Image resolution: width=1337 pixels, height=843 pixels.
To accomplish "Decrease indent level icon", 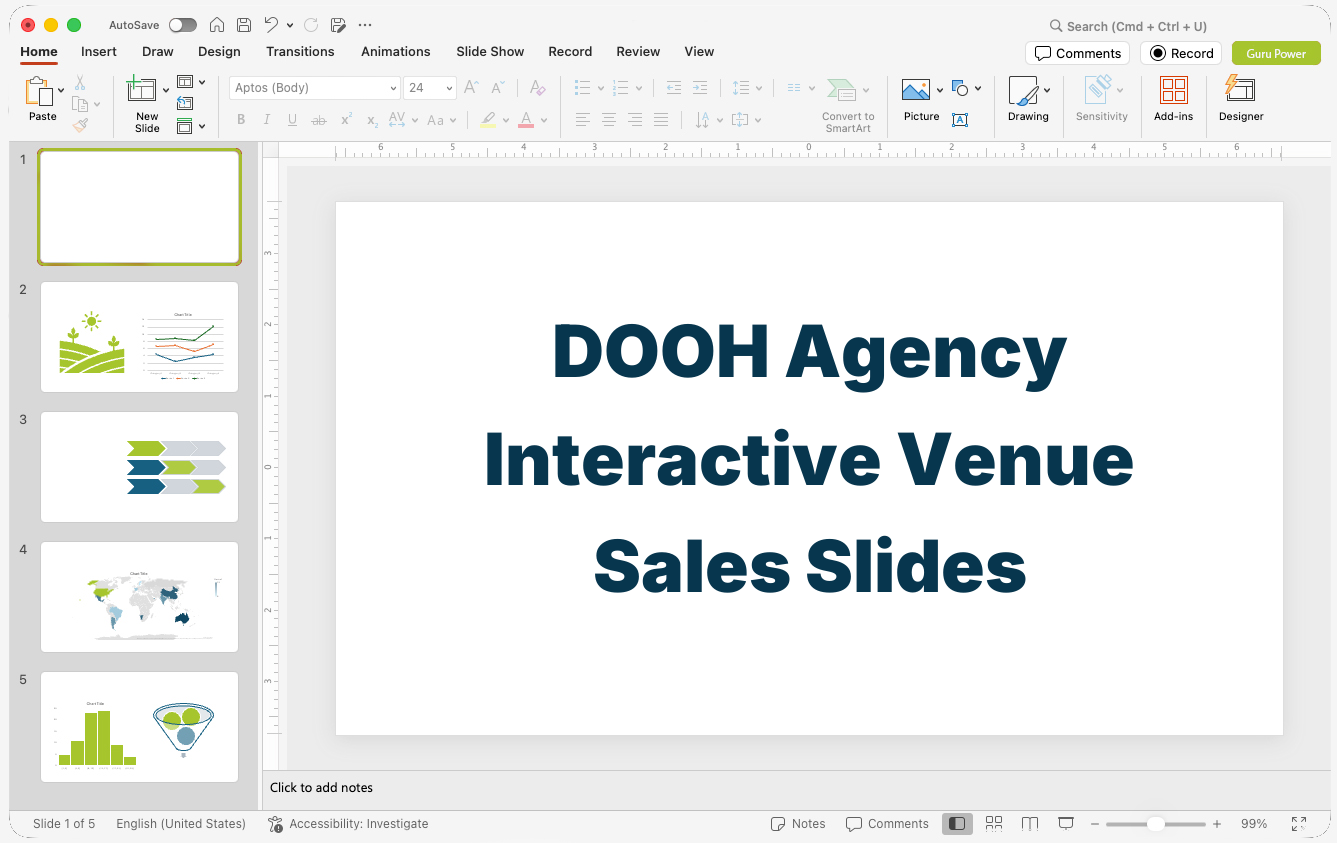I will (x=674, y=88).
